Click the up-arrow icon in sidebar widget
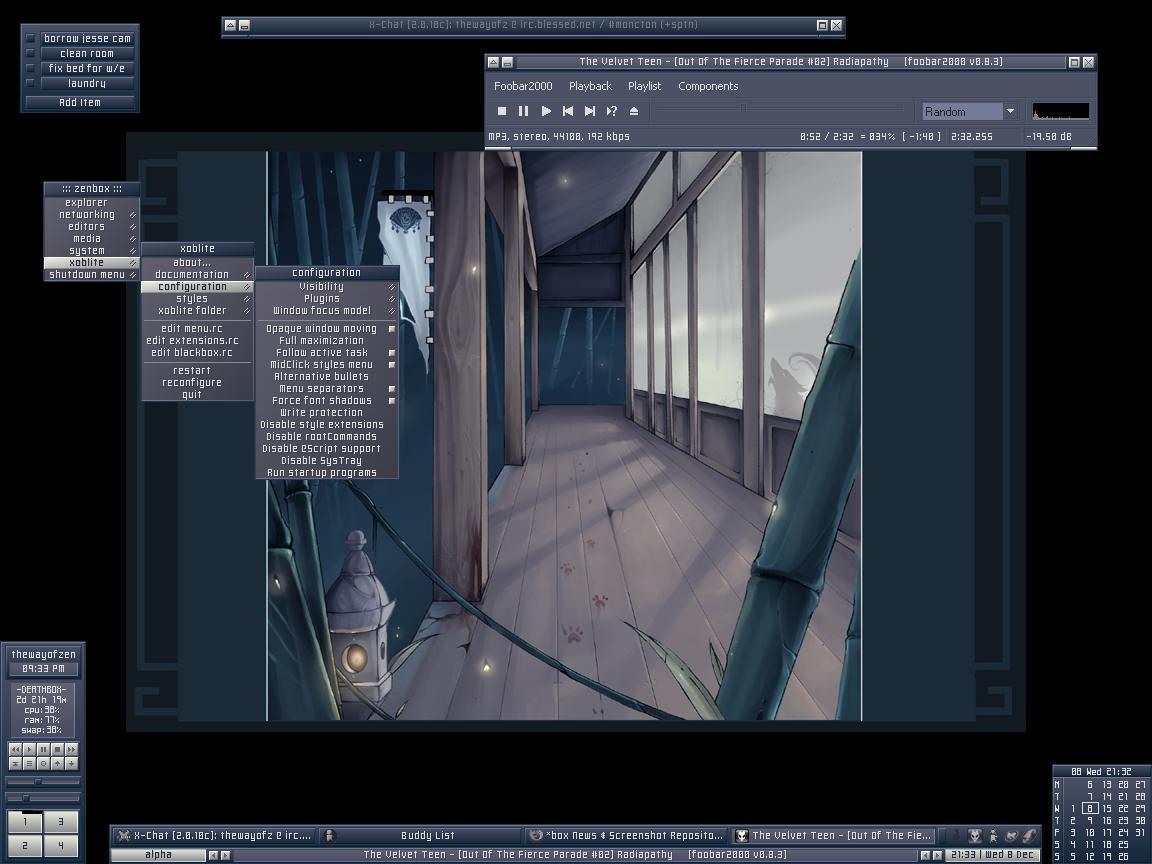Image resolution: width=1152 pixels, height=864 pixels. (57, 763)
